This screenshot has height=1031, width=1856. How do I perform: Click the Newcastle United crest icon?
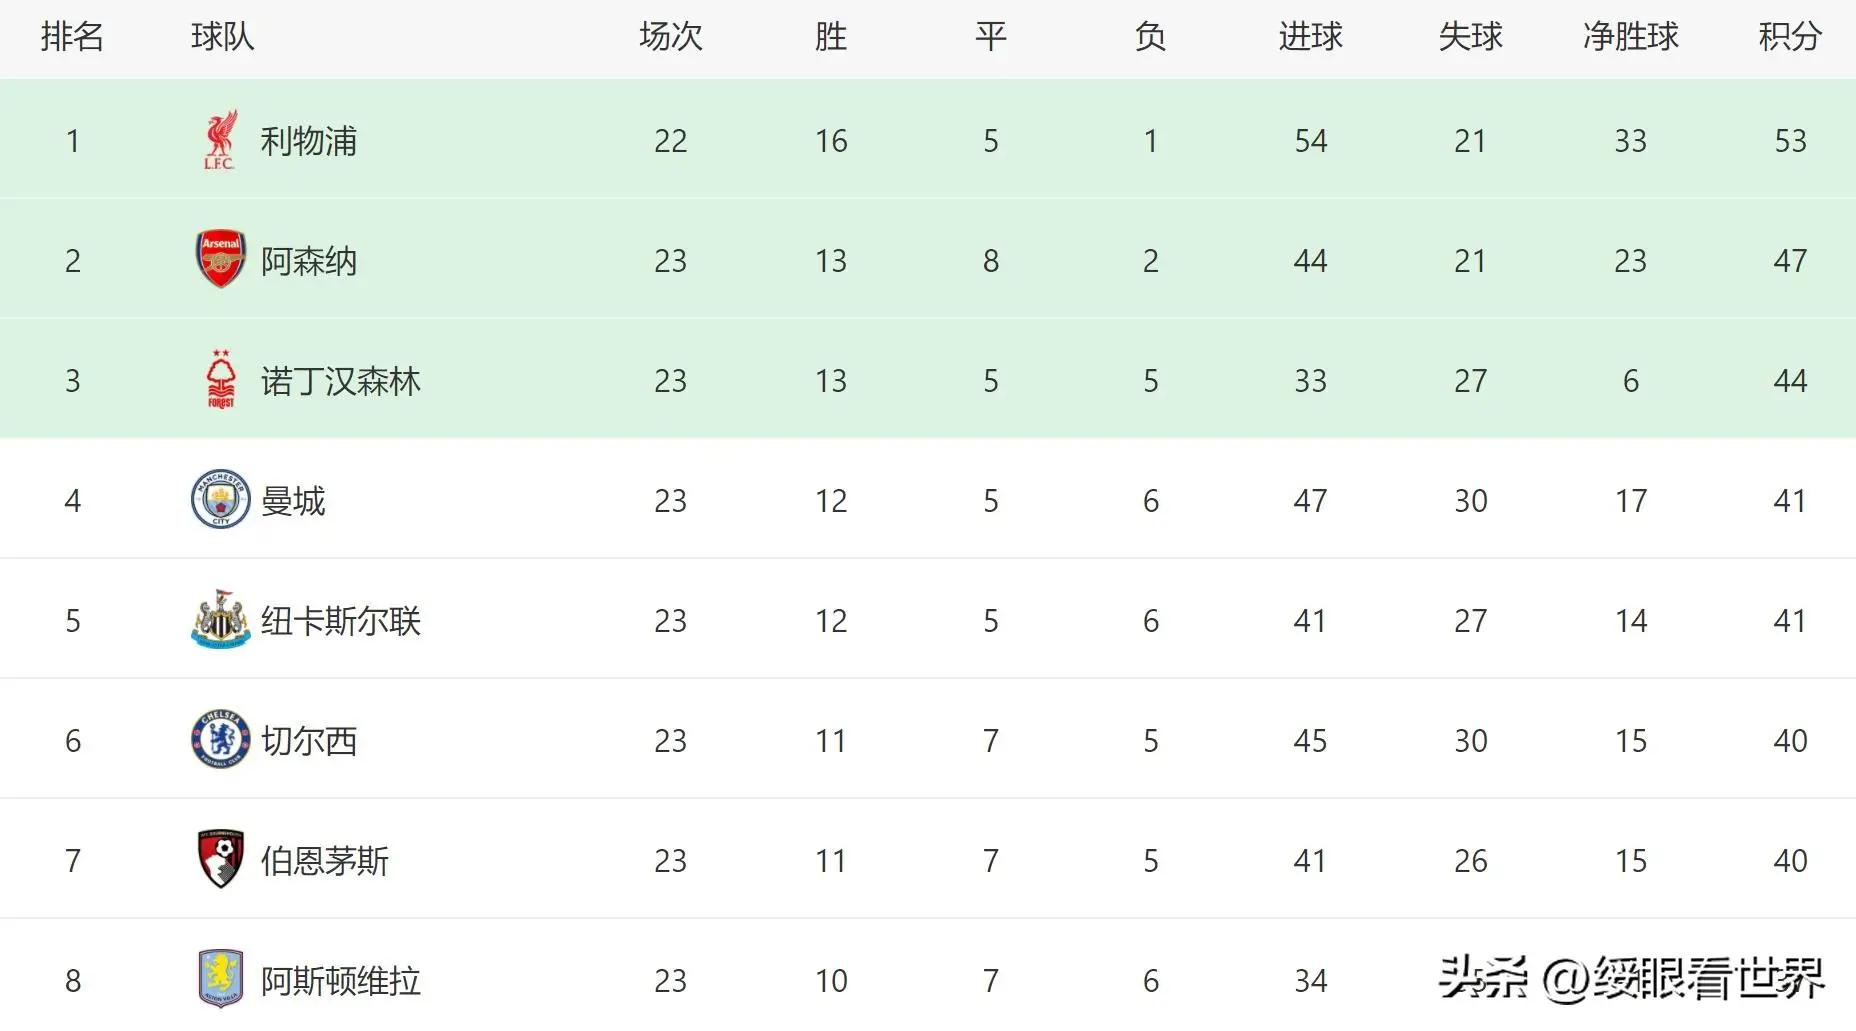point(220,620)
